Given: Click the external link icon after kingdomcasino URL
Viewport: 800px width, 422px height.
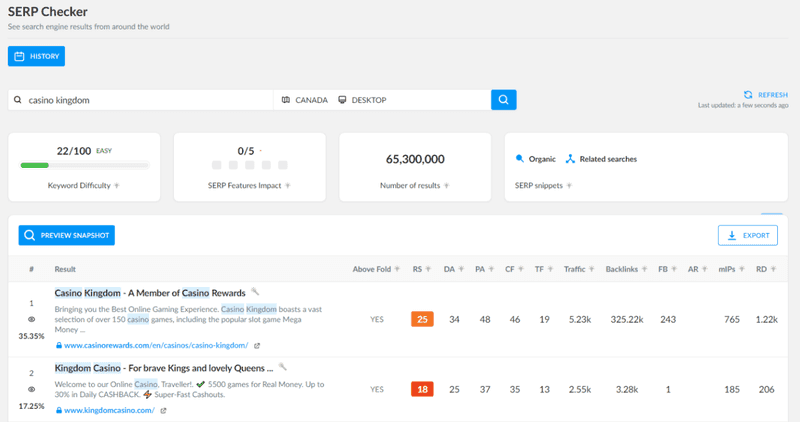Looking at the screenshot, I should (163, 411).
